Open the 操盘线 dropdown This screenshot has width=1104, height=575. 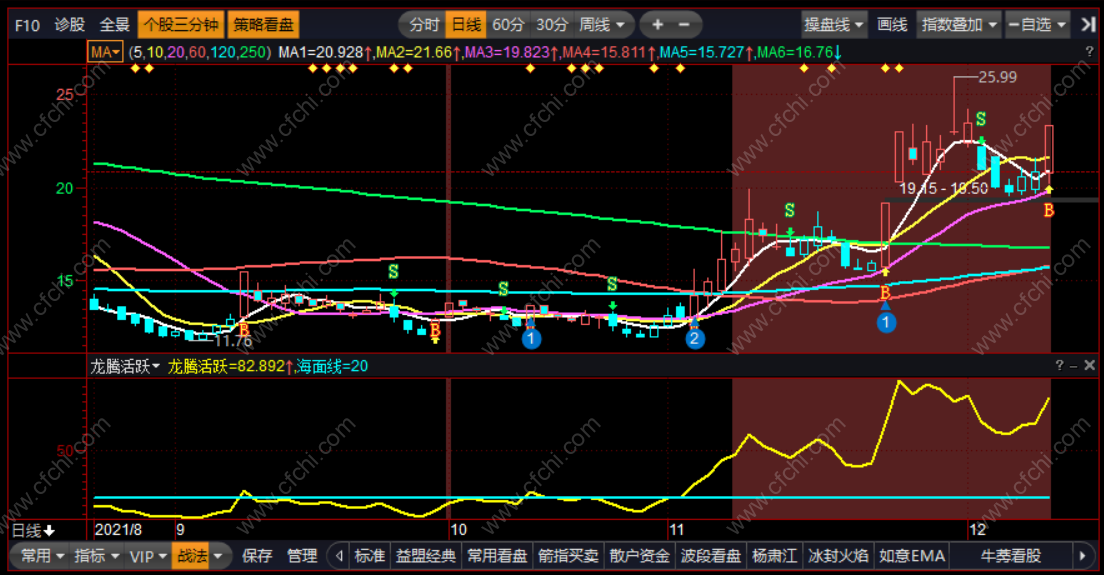click(x=834, y=25)
